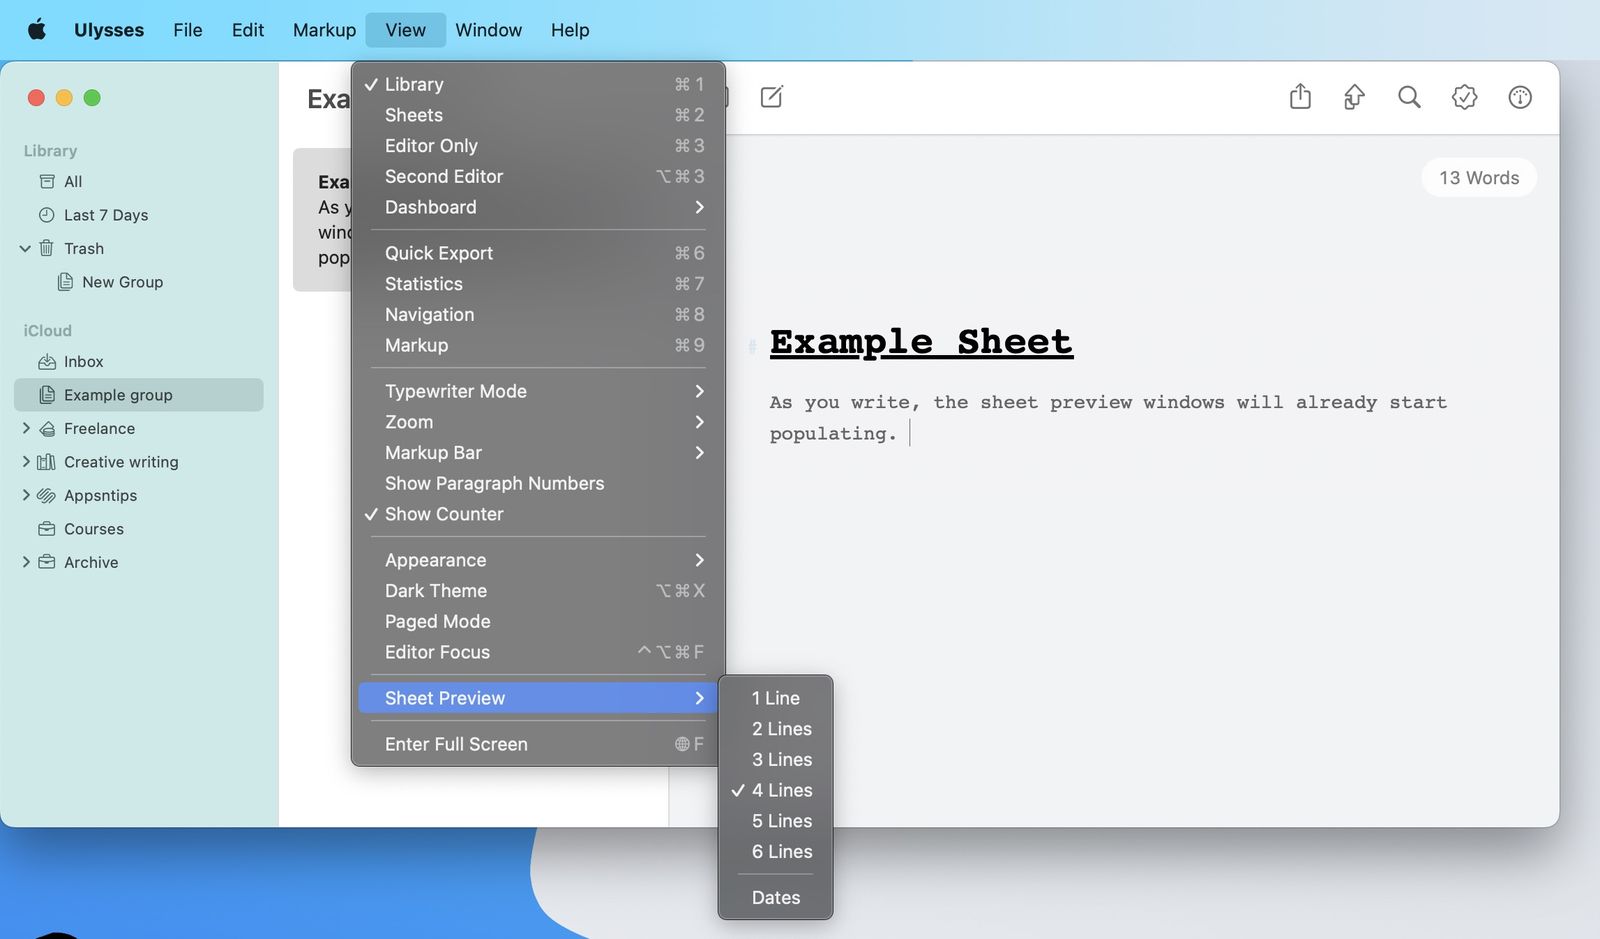Expand the Freelance group in the sidebar
Screen dimensions: 1600x939
coord(26,428)
